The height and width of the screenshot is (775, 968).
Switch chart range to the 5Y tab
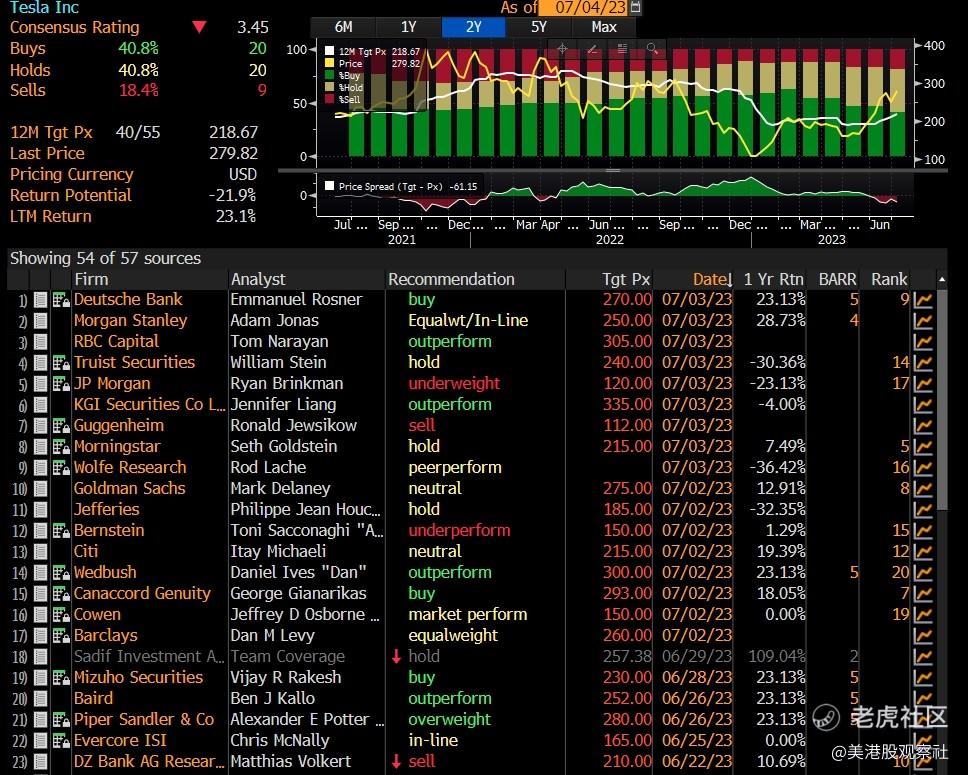click(539, 27)
